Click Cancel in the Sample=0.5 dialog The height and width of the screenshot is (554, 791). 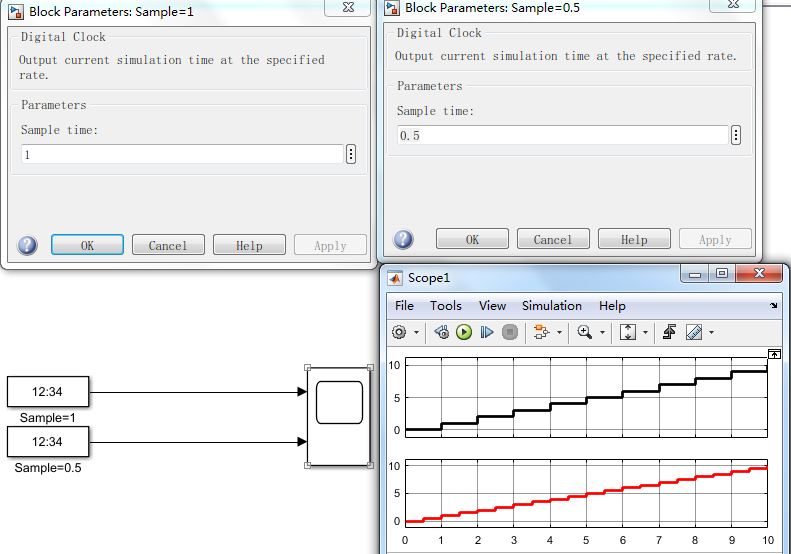(553, 239)
